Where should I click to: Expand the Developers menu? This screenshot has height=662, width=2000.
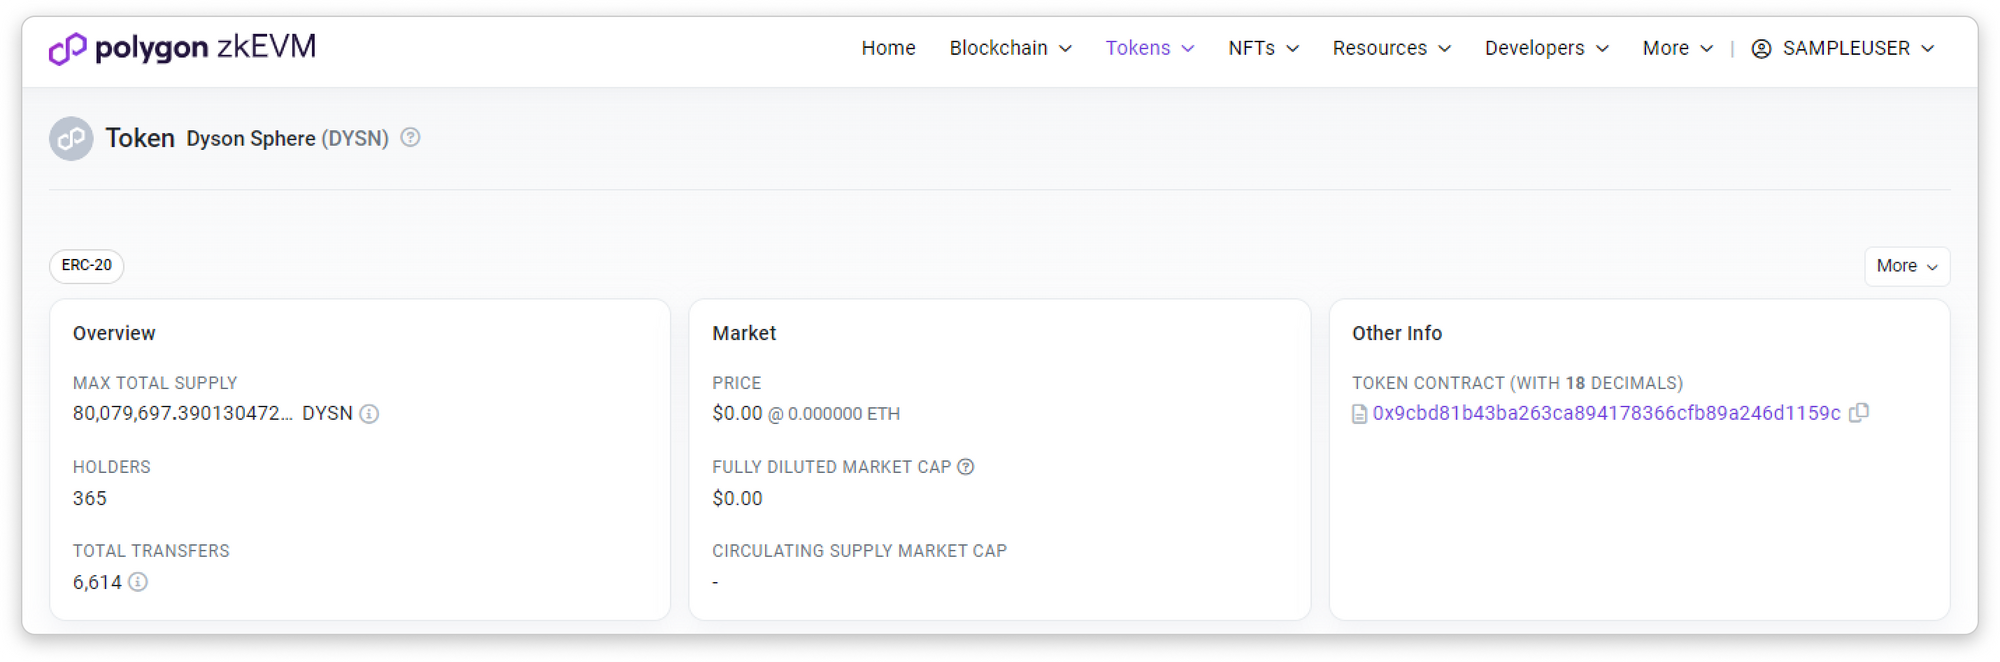[x=1546, y=48]
